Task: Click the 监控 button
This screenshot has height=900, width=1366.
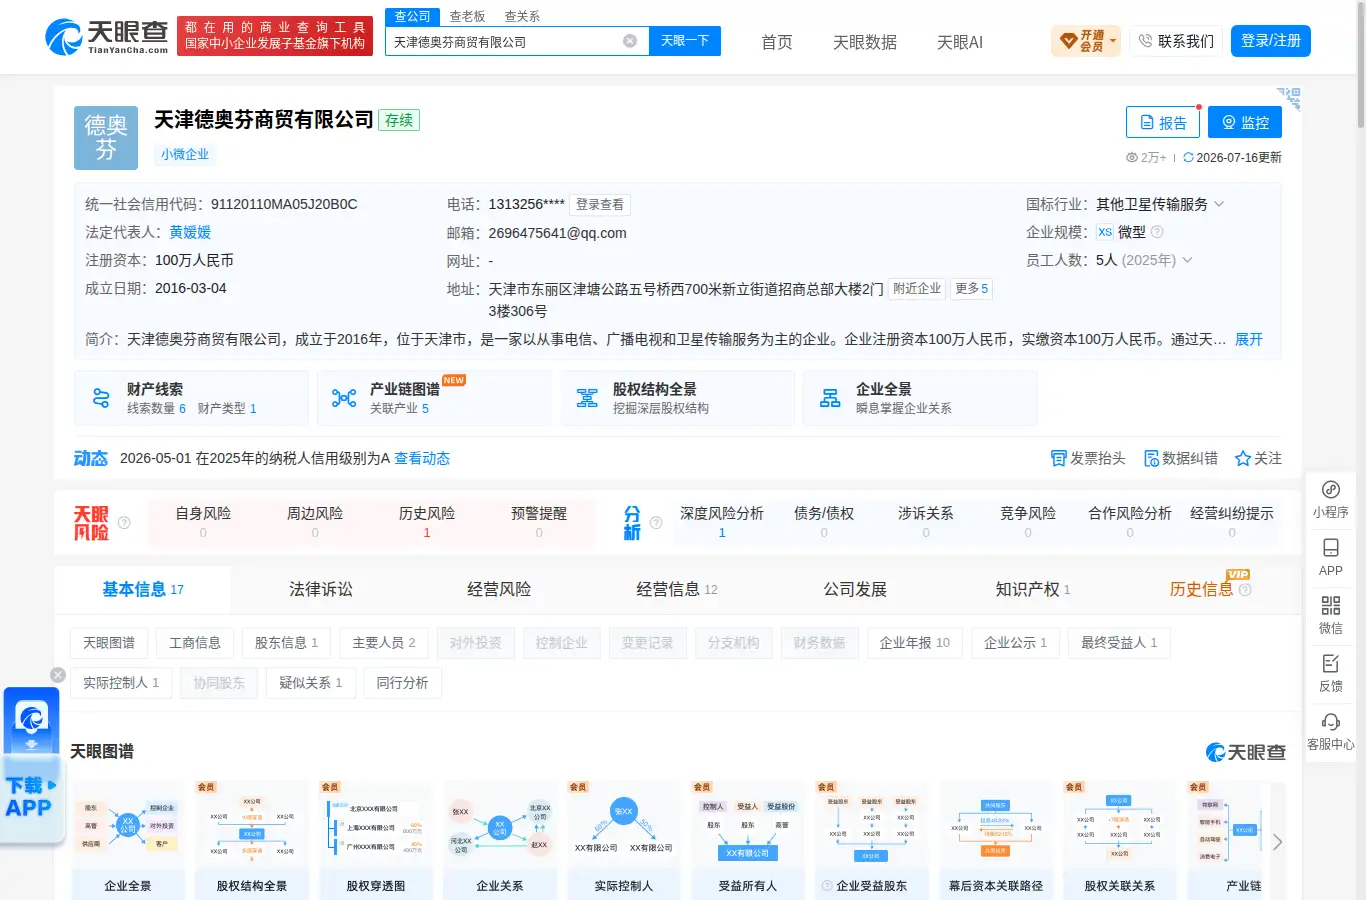Action: click(1245, 122)
